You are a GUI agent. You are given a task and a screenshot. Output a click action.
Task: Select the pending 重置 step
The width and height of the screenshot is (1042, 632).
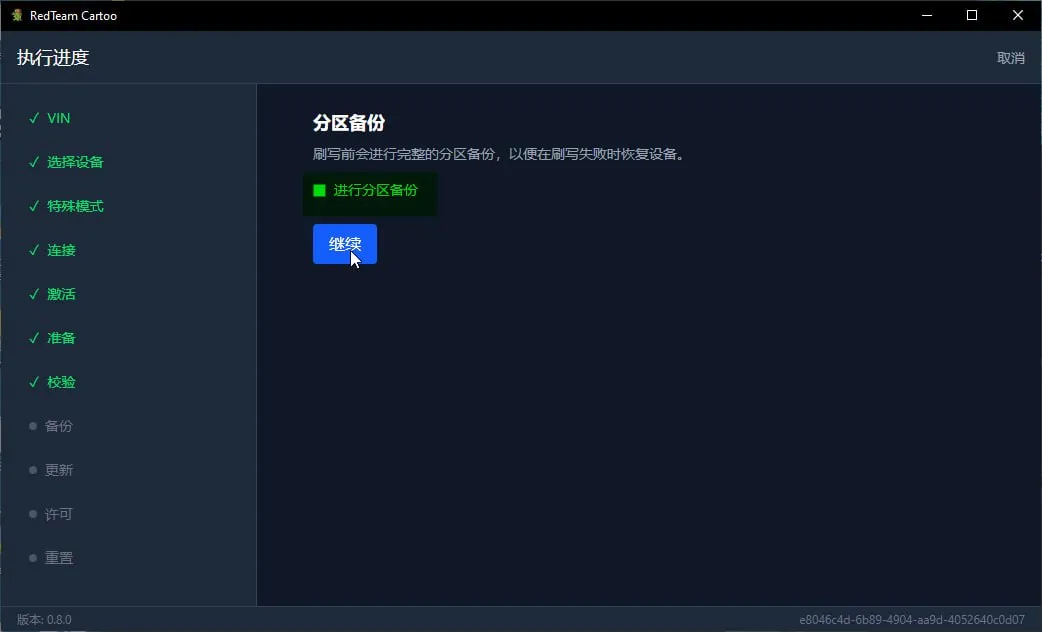(x=51, y=558)
